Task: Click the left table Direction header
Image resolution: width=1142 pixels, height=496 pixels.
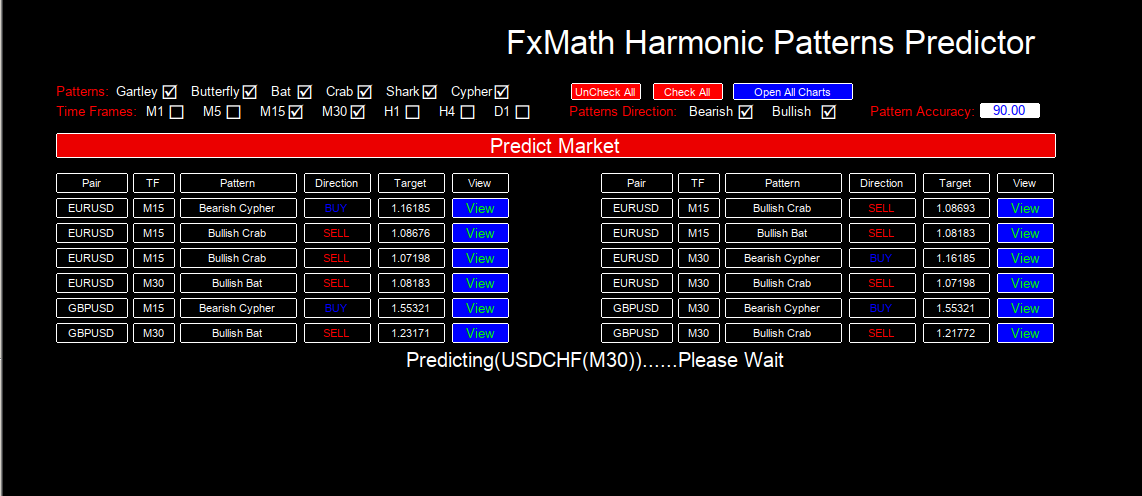Action: click(x=336, y=183)
